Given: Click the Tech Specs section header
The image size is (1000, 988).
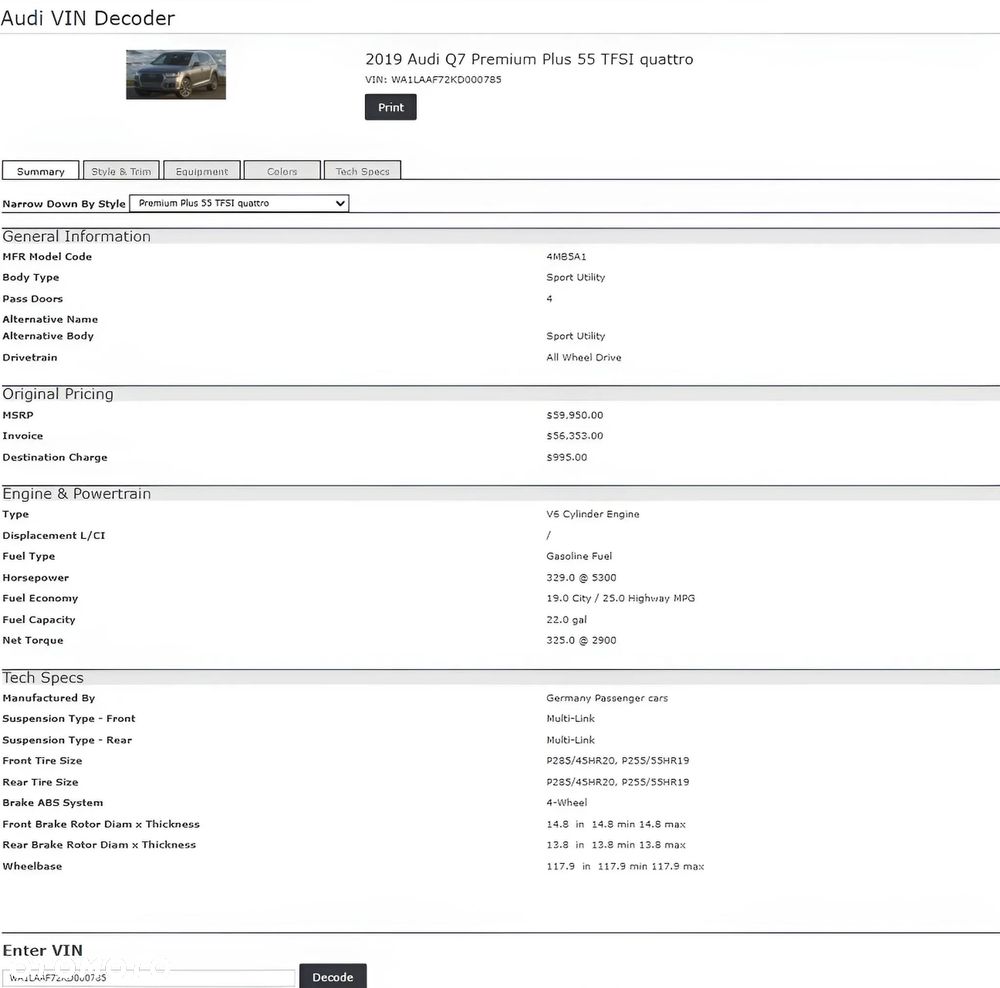Looking at the screenshot, I should tap(43, 677).
